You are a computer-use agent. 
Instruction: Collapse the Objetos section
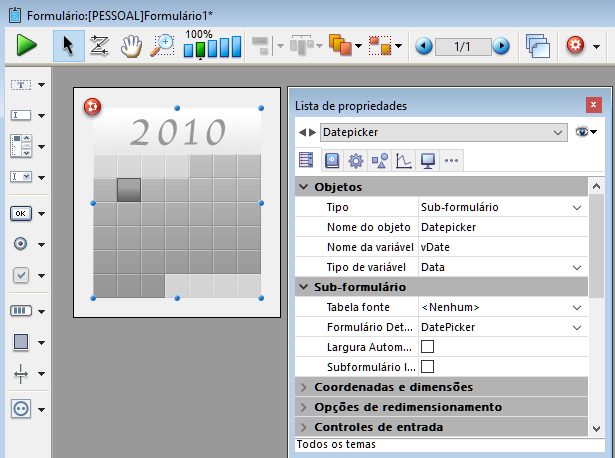(304, 187)
